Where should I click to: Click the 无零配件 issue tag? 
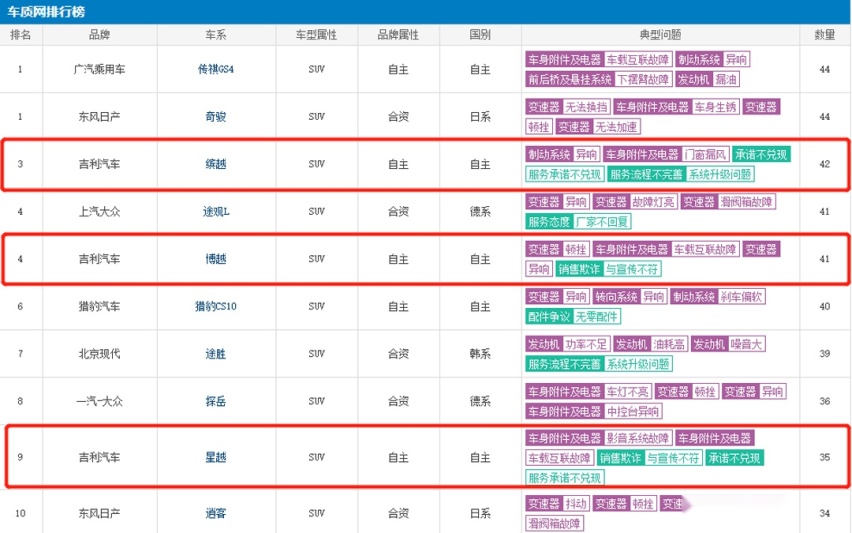[x=597, y=316]
